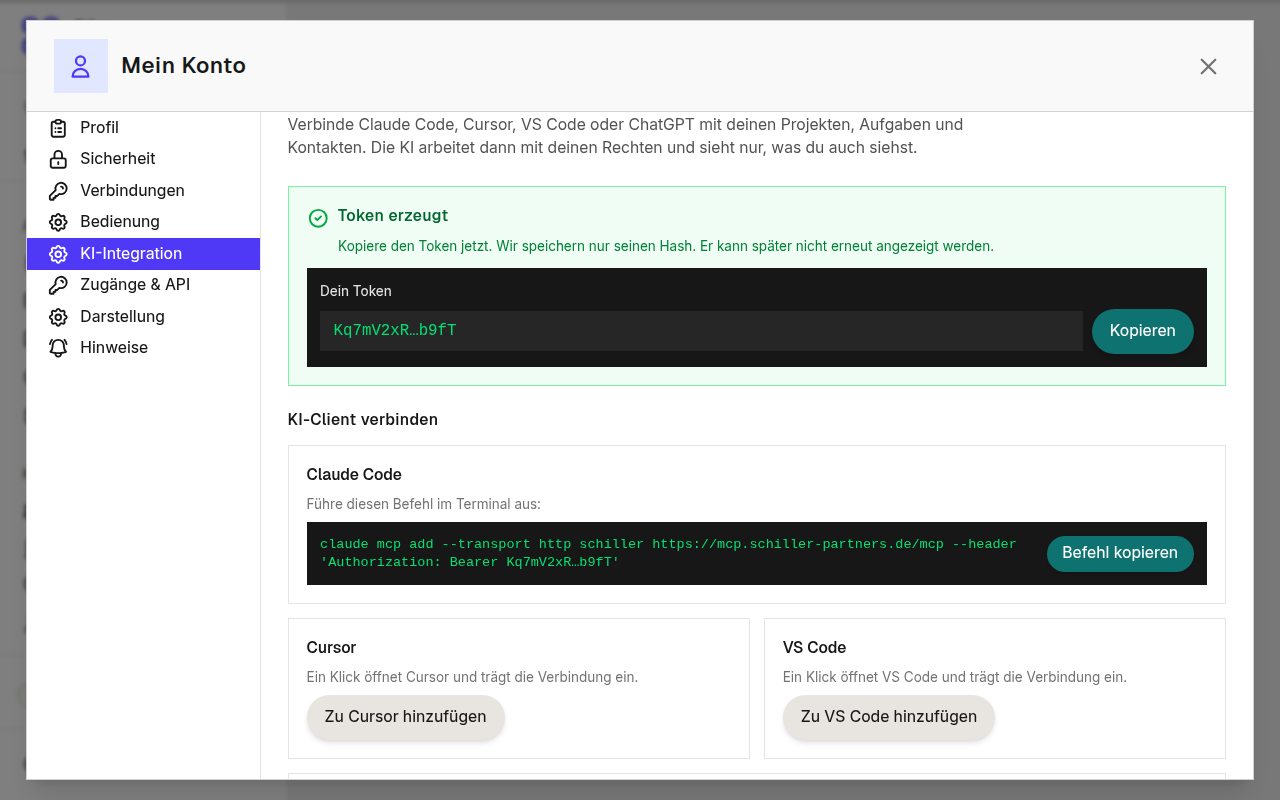
Task: Click the key icon next to Zugänge & API
Action: (59, 285)
